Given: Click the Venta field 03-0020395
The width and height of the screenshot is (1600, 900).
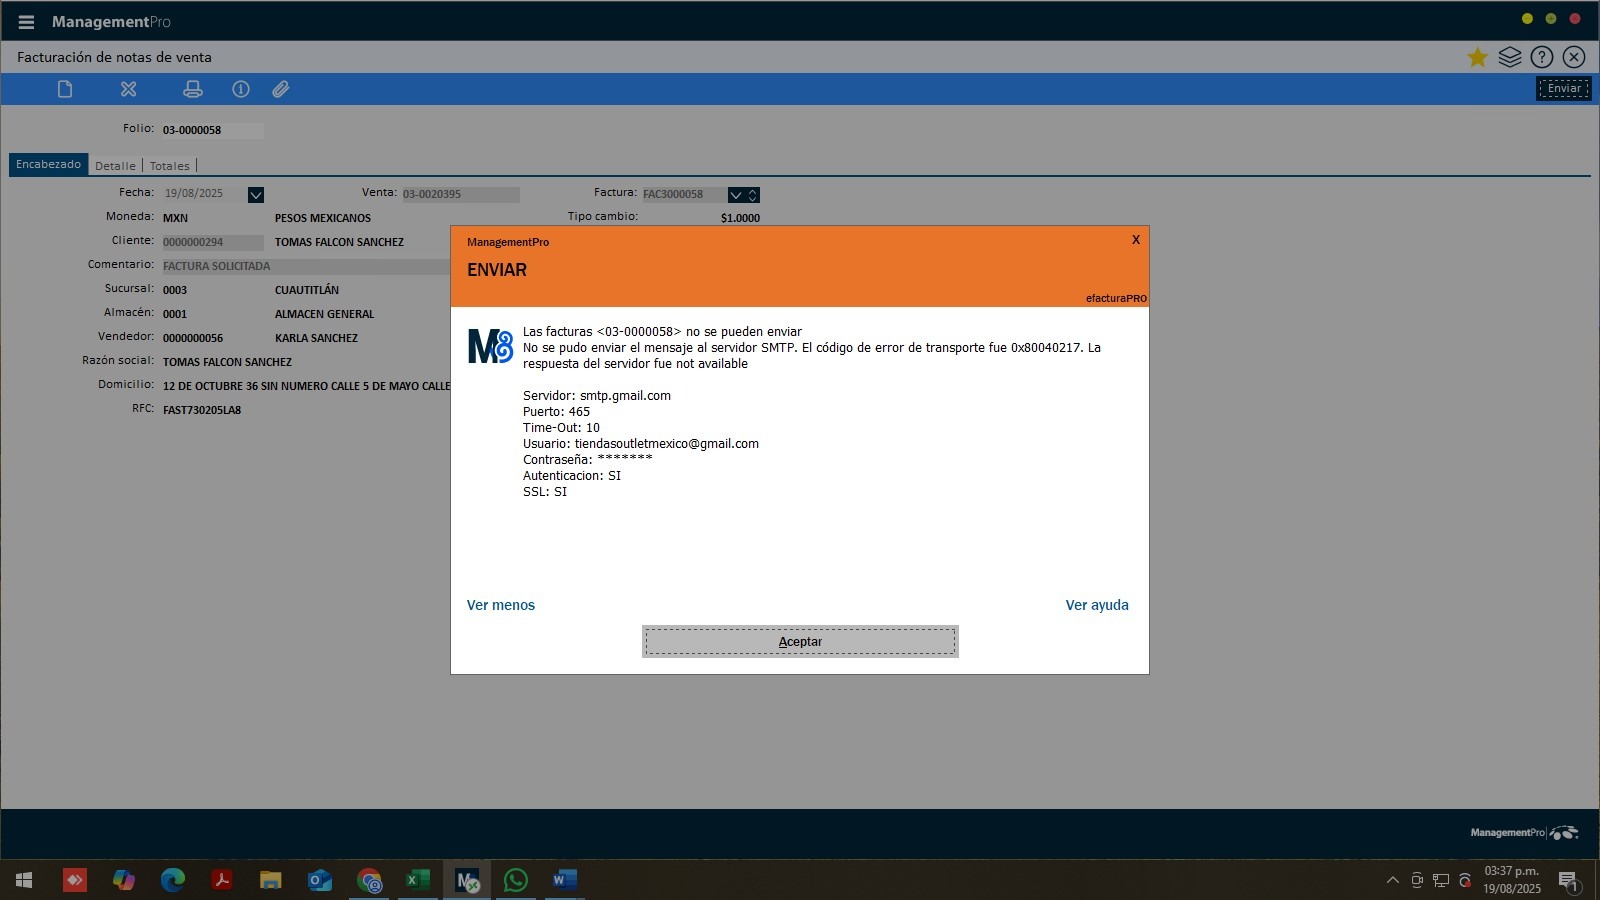Looking at the screenshot, I should coord(460,194).
